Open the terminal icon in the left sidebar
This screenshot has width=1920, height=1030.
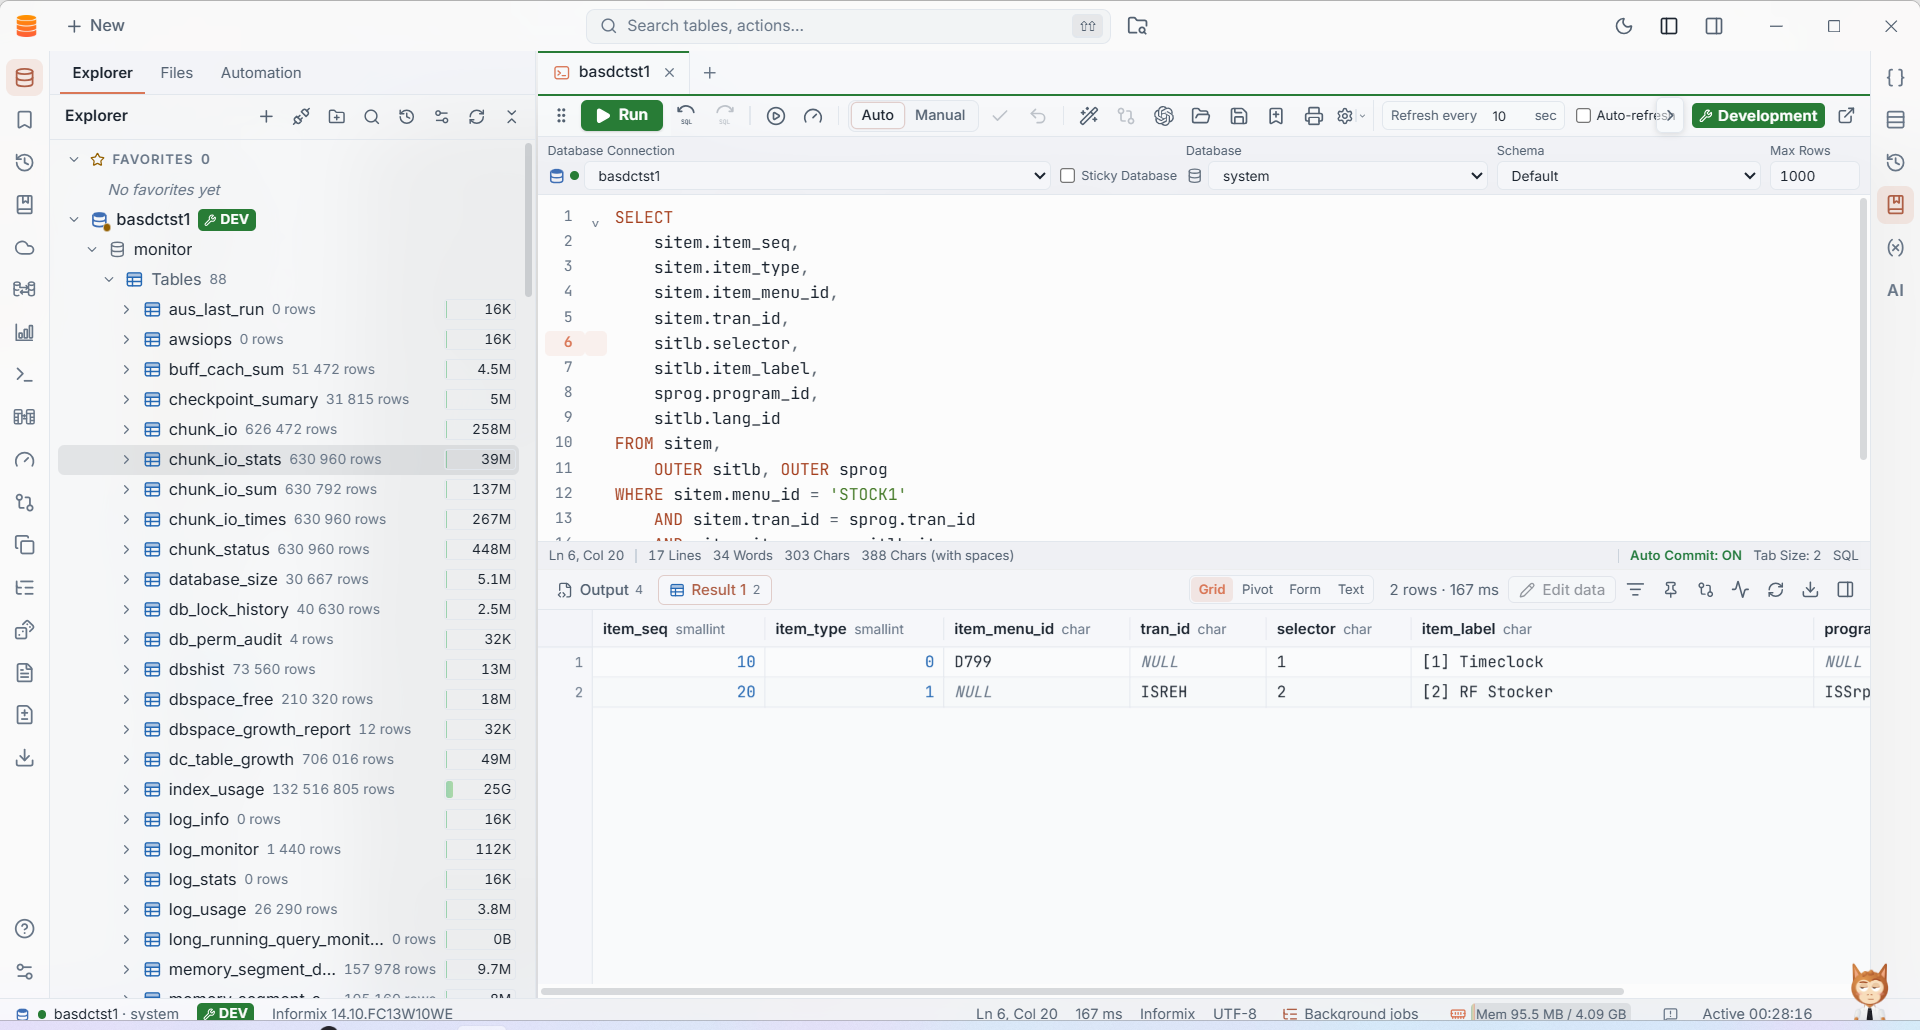(25, 375)
